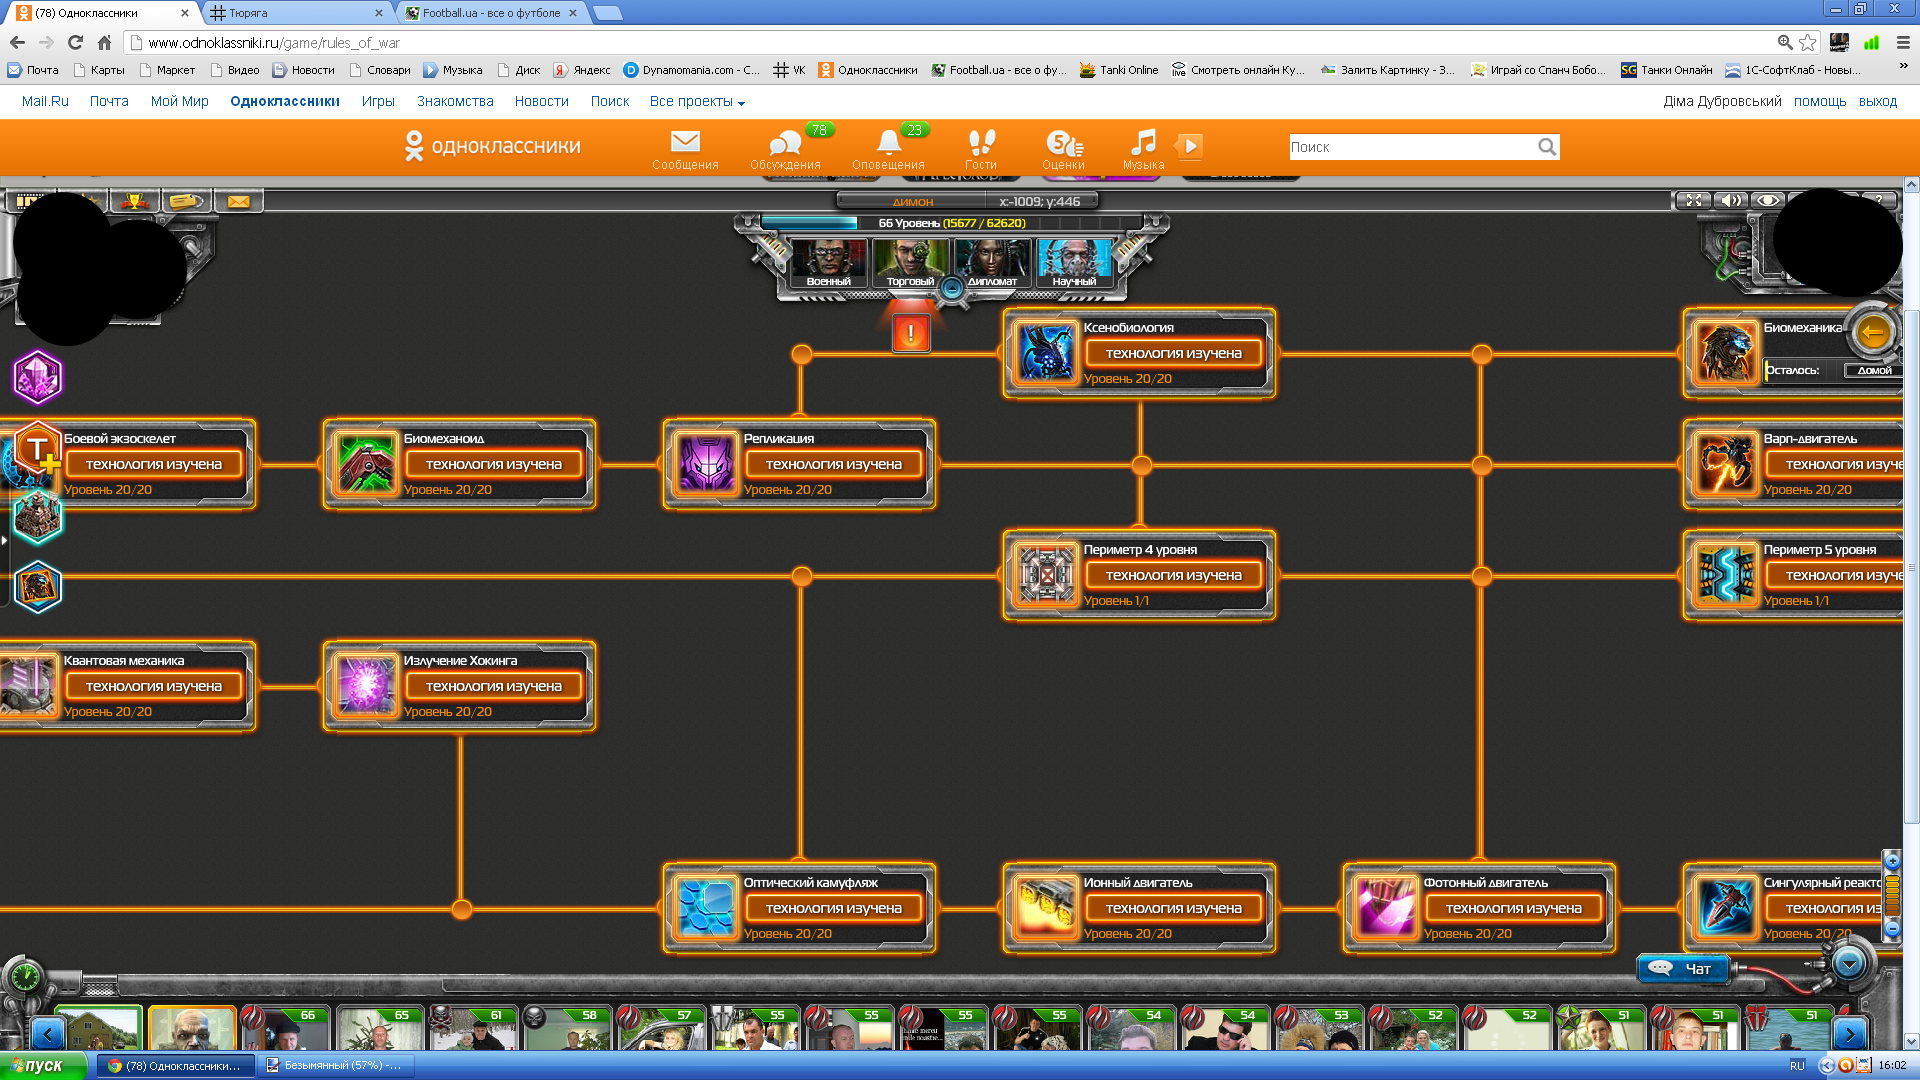Click технология изучена on Оптический камуфляж
This screenshot has height=1080, width=1920.
pos(833,908)
